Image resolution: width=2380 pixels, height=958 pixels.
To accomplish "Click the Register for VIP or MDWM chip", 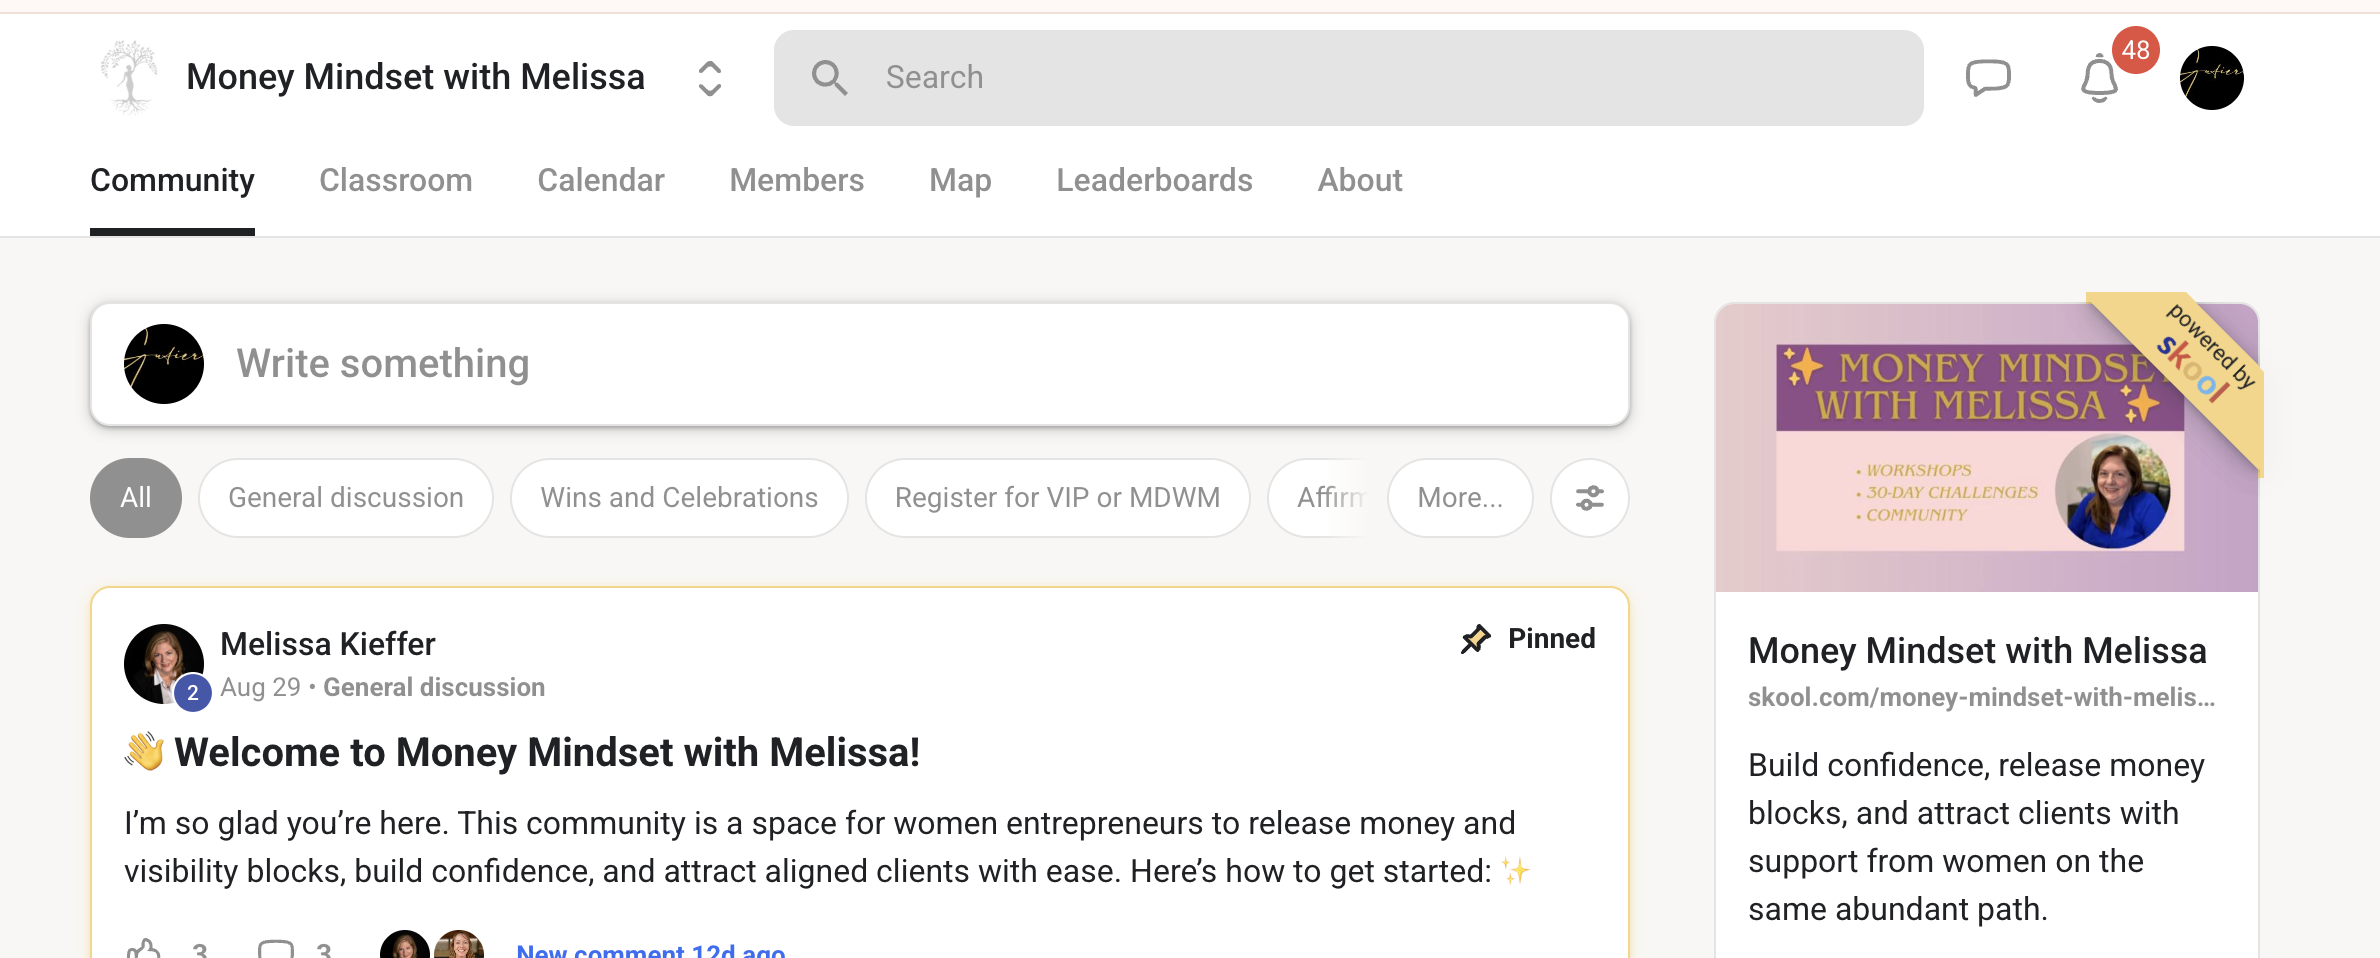I will pos(1057,498).
